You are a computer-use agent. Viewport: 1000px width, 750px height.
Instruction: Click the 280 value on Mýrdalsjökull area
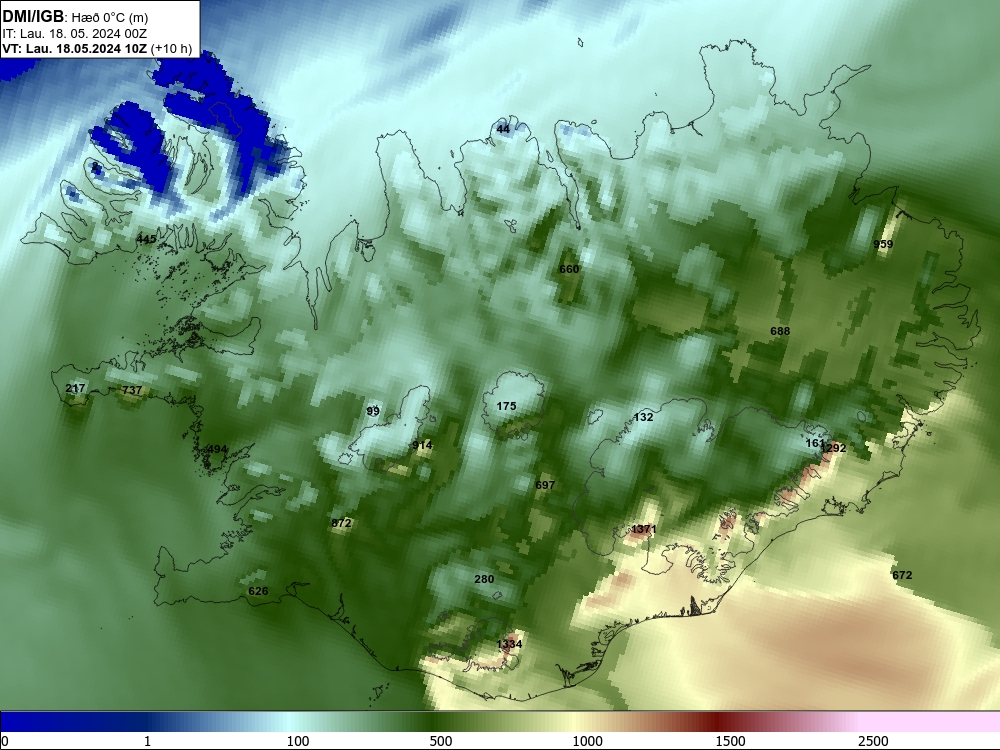coord(484,579)
